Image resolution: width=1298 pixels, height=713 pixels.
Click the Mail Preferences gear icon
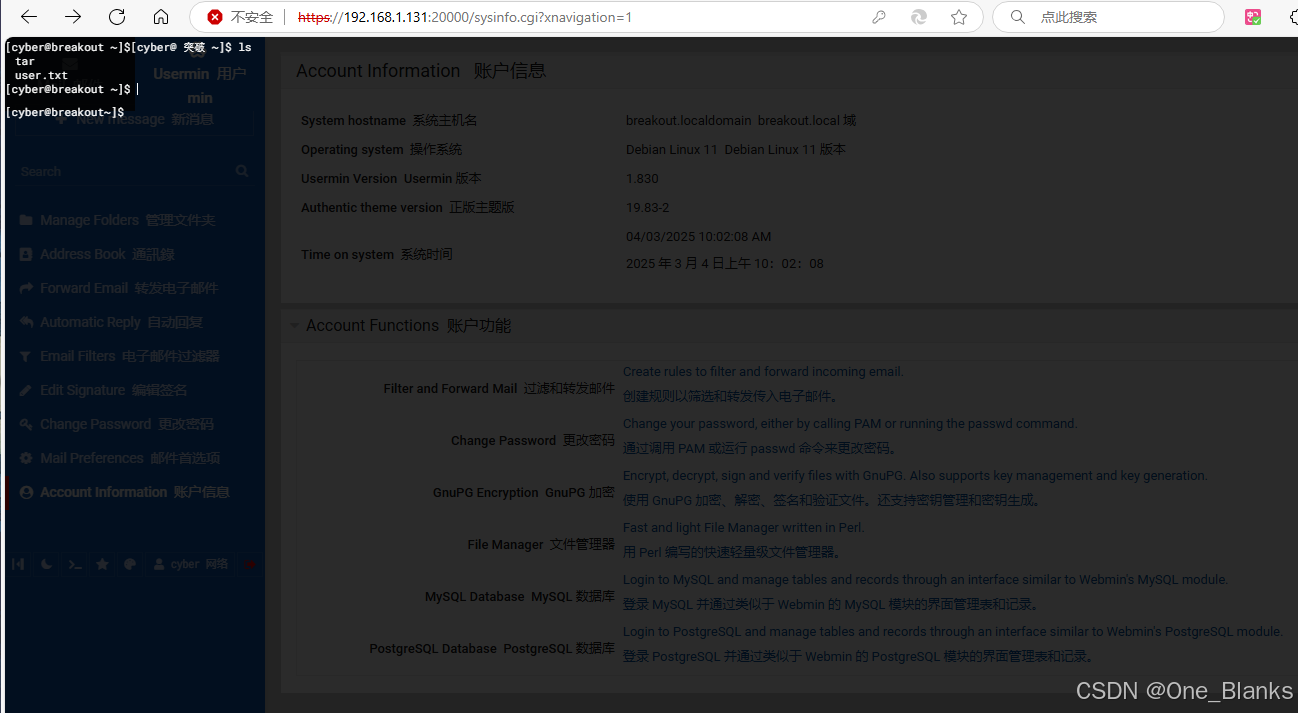[x=26, y=458]
